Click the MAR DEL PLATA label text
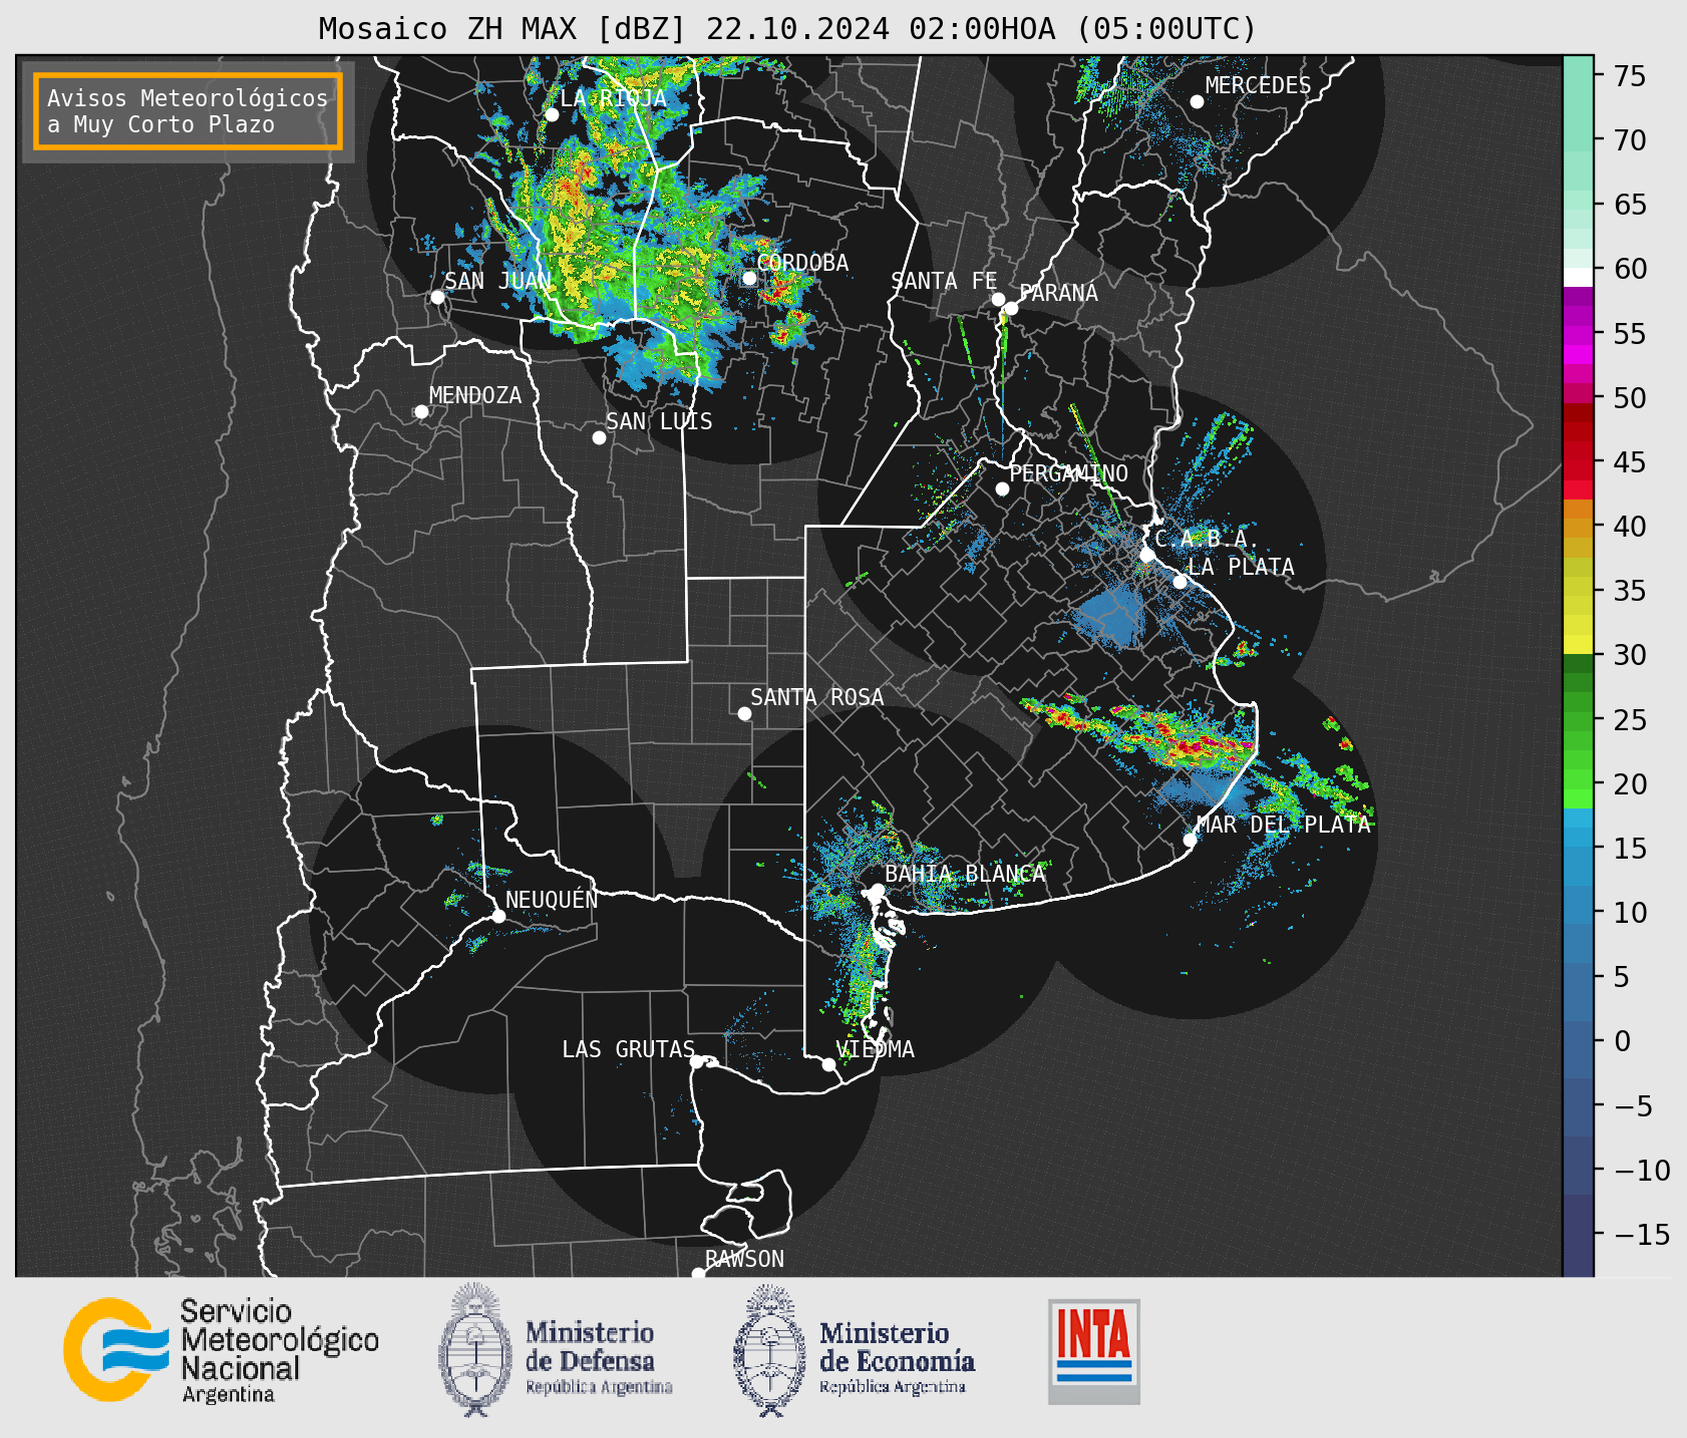 (1283, 825)
